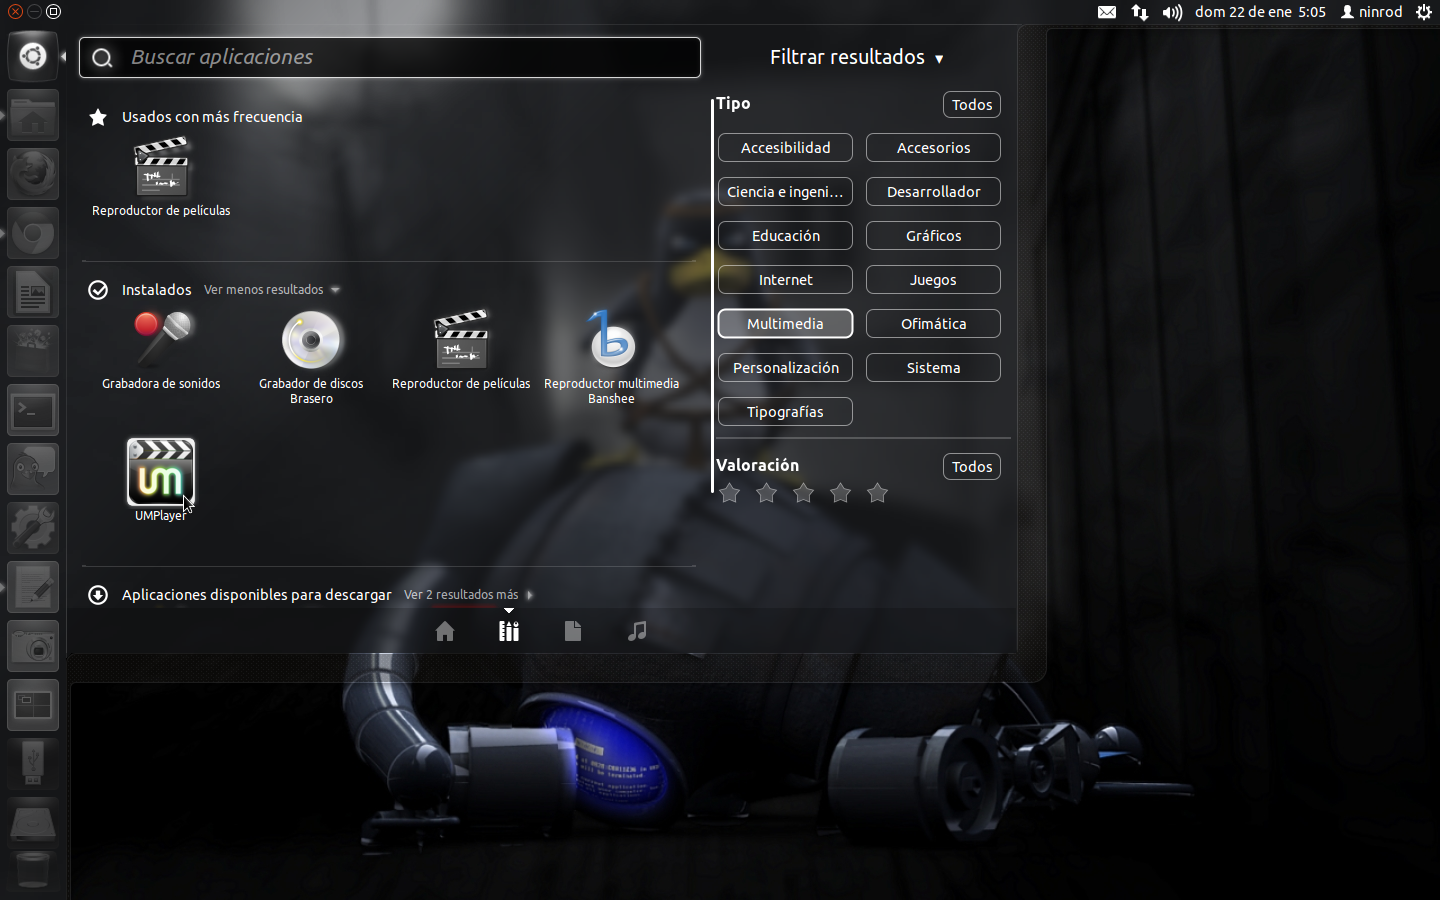Click Ver menos resultados under Instalados
Image resolution: width=1440 pixels, height=900 pixels.
263,289
